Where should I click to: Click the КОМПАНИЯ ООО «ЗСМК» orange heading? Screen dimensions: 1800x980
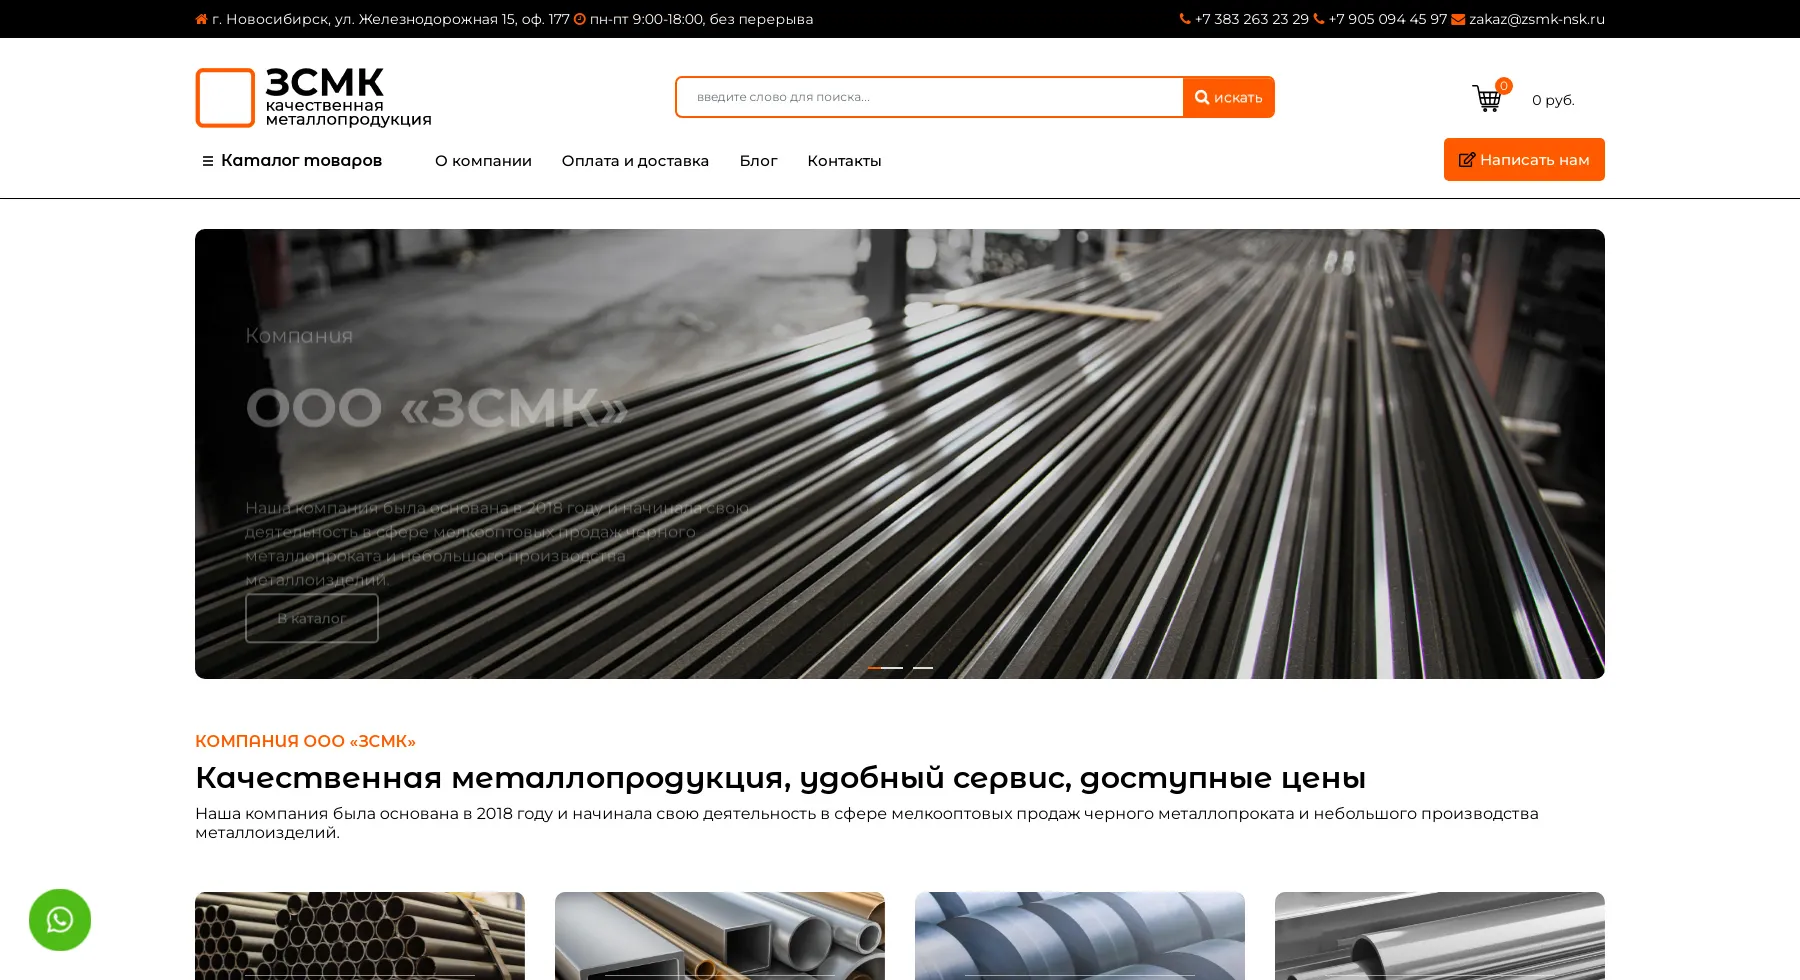pos(305,741)
